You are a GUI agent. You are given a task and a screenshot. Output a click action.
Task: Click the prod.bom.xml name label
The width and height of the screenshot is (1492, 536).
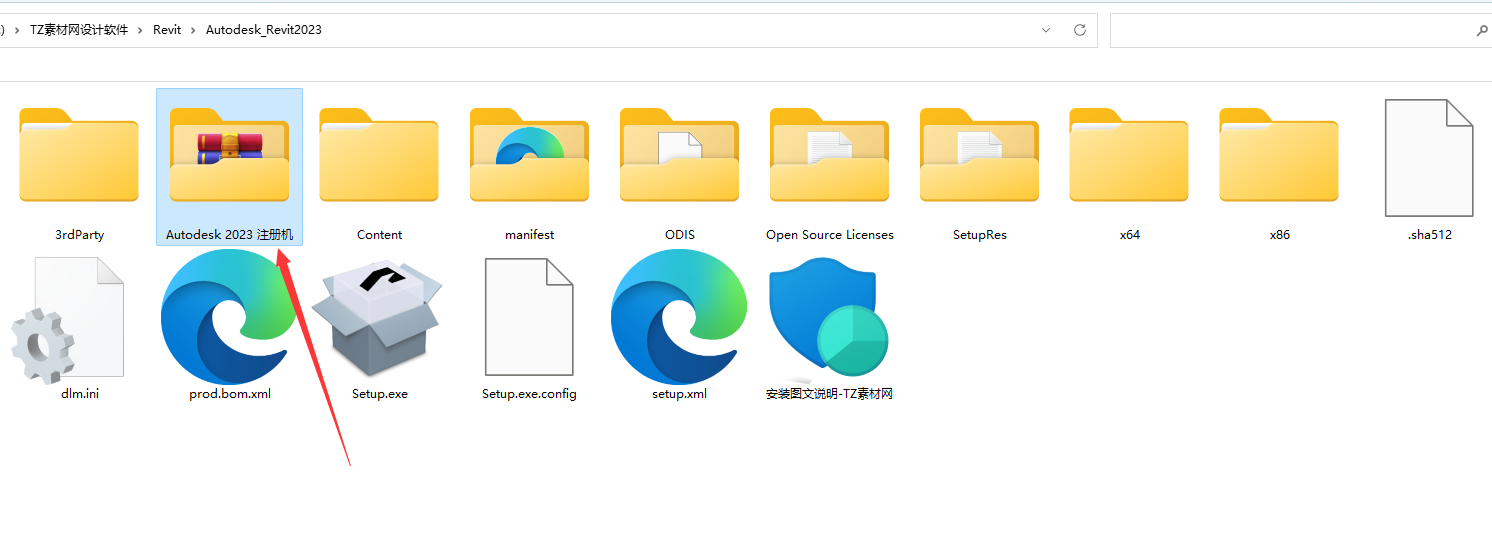[230, 394]
